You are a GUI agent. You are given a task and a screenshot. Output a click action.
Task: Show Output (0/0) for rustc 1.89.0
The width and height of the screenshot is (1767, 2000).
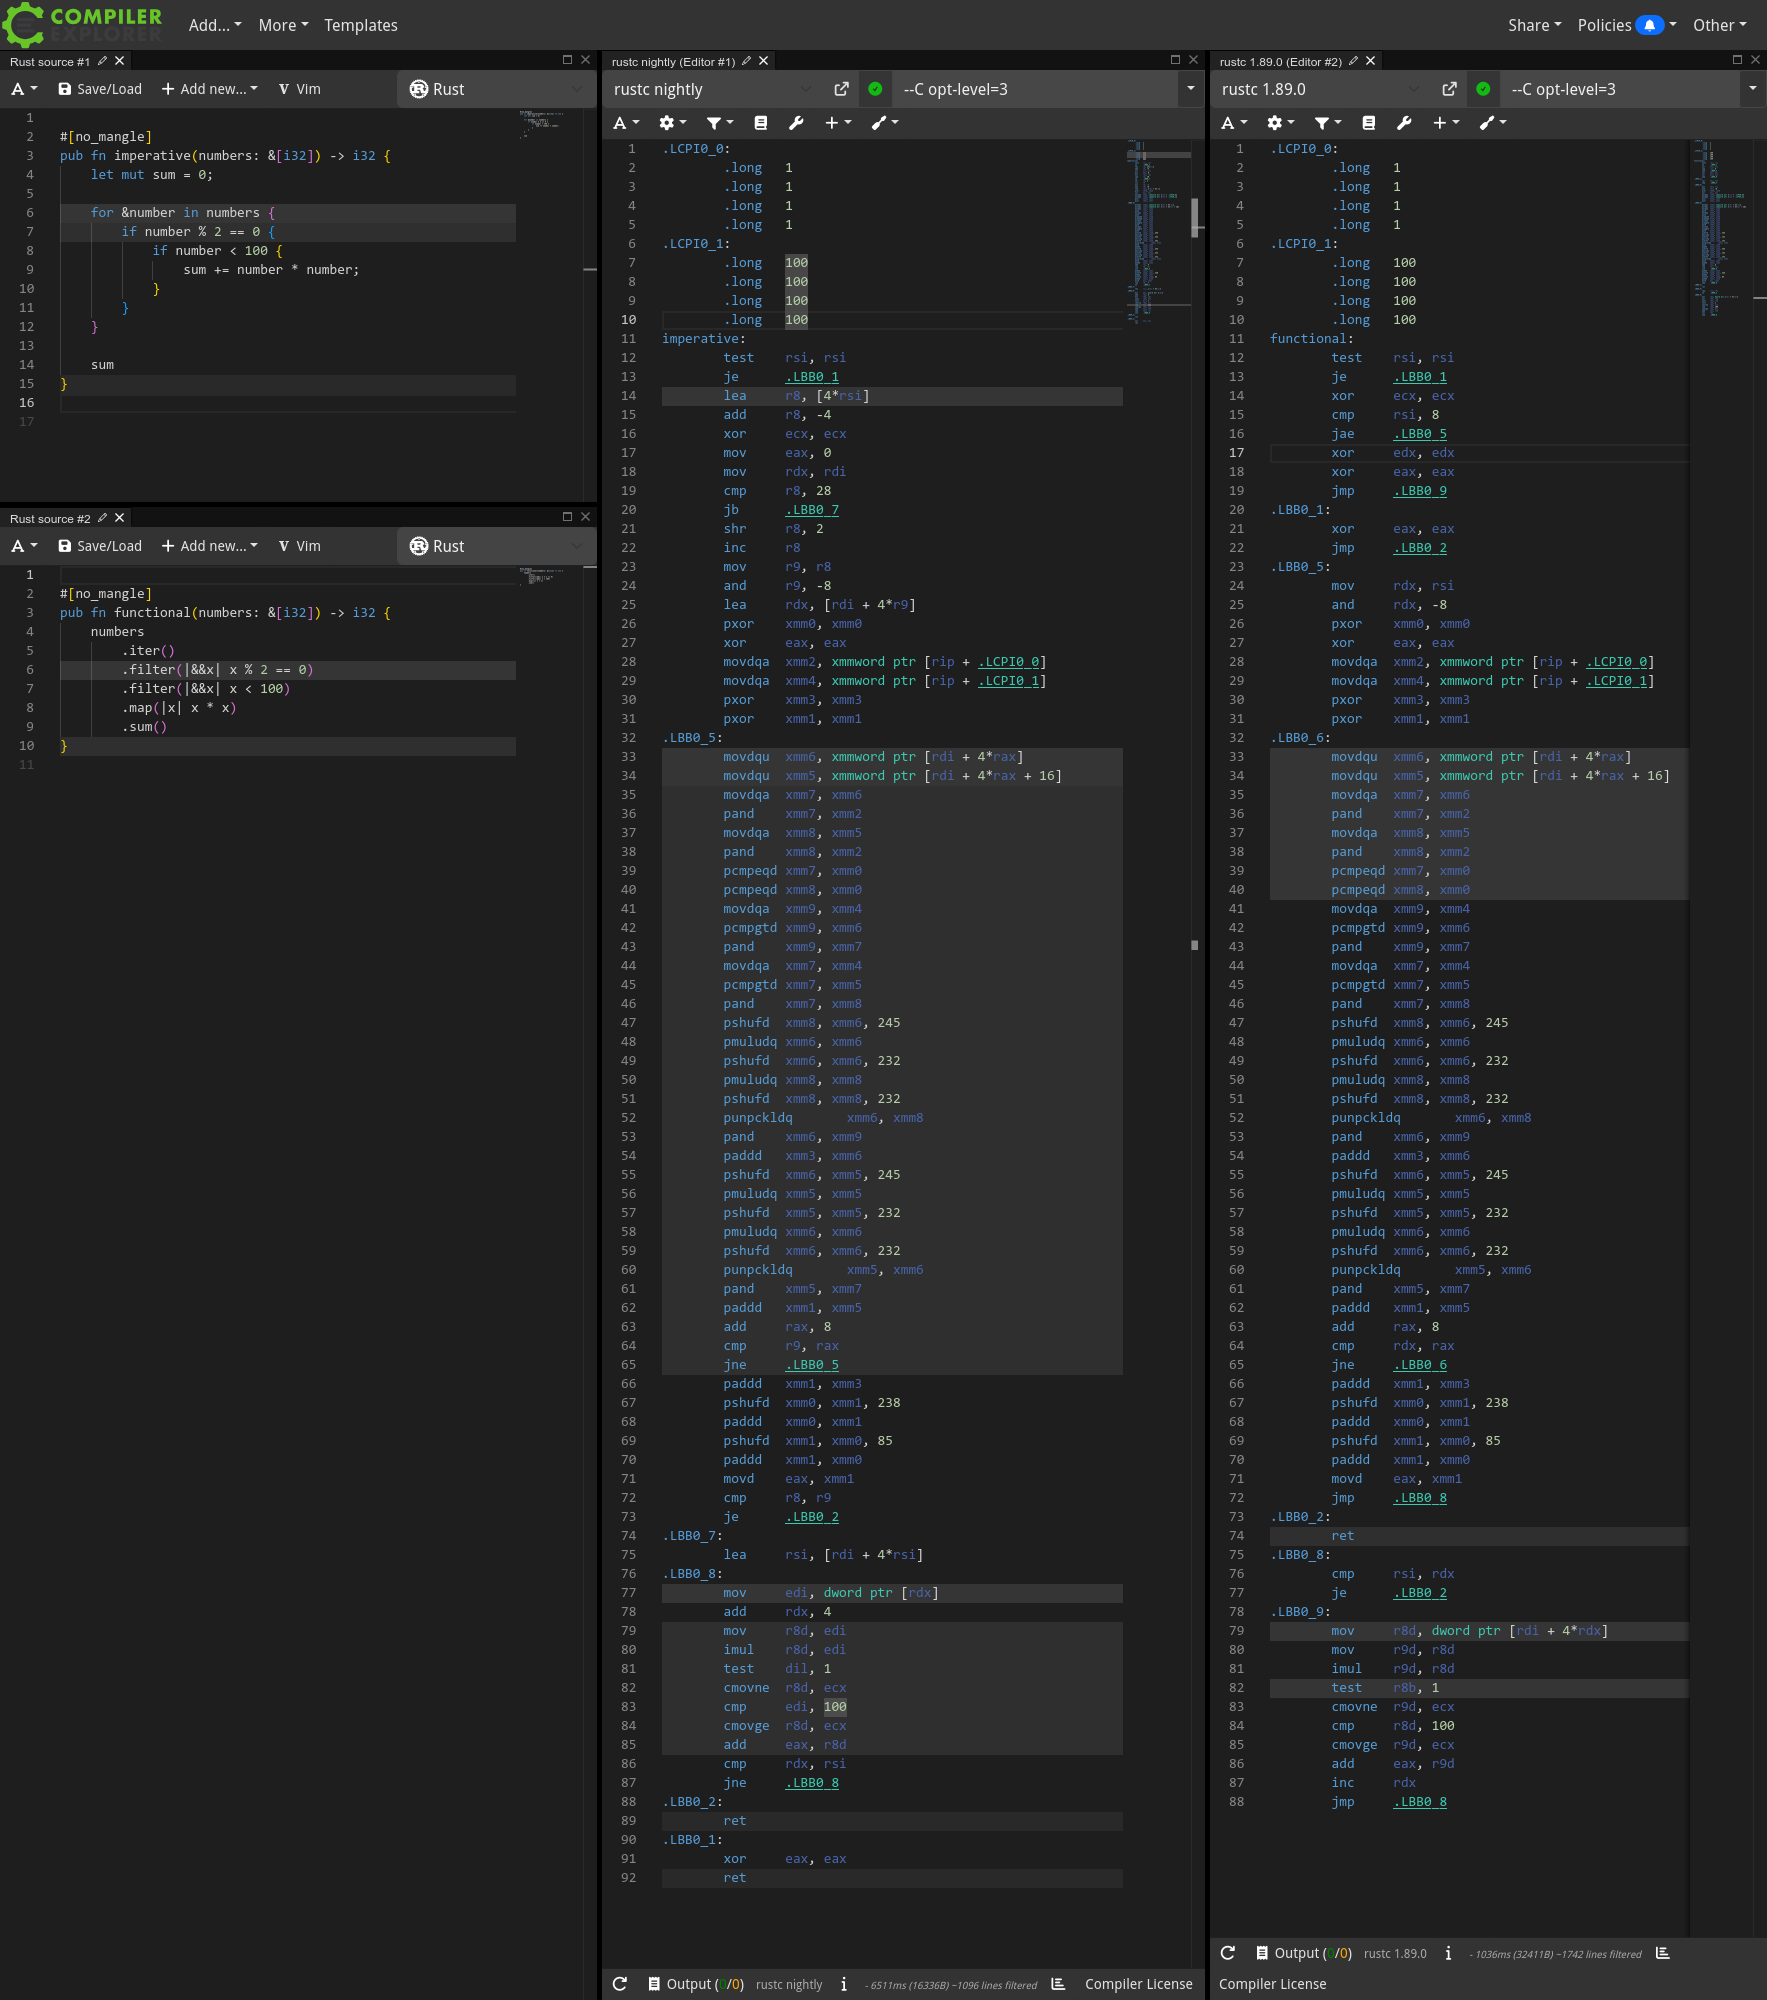click(x=1304, y=1953)
